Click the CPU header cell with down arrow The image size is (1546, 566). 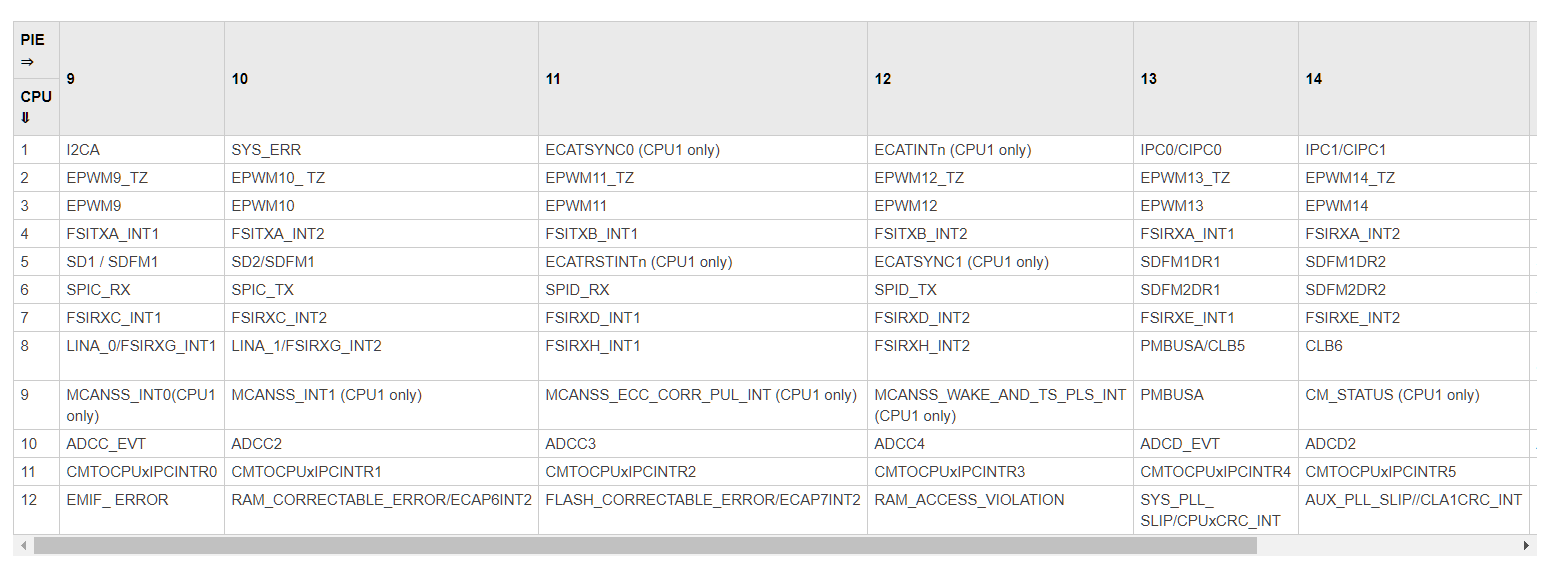pos(36,107)
